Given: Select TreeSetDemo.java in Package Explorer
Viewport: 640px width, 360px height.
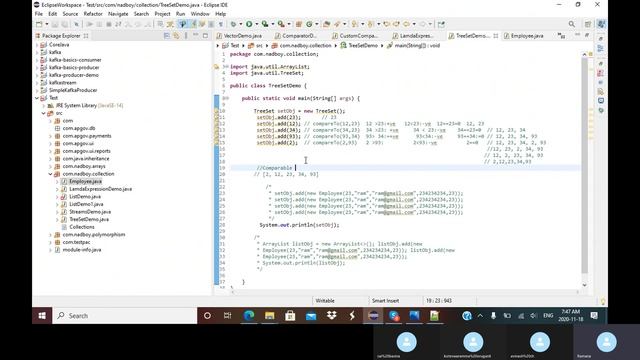Looking at the screenshot, I should (x=89, y=220).
